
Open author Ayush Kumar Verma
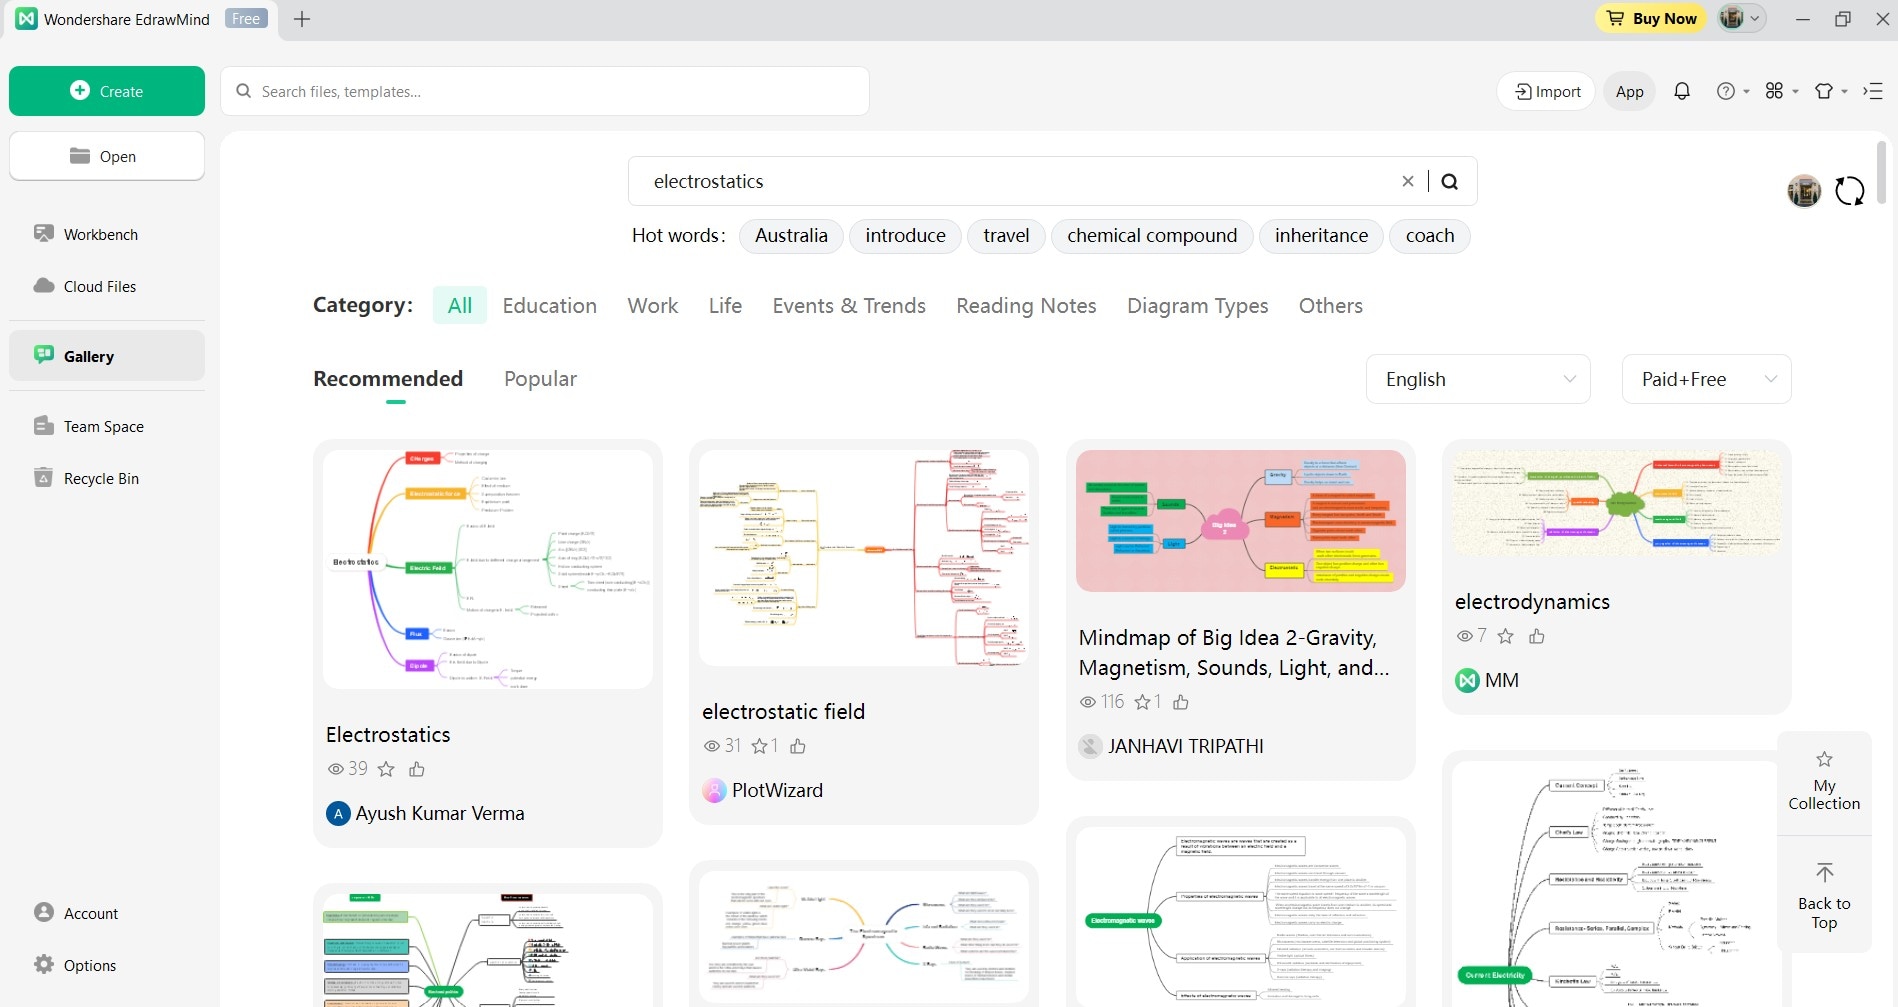[x=426, y=813]
